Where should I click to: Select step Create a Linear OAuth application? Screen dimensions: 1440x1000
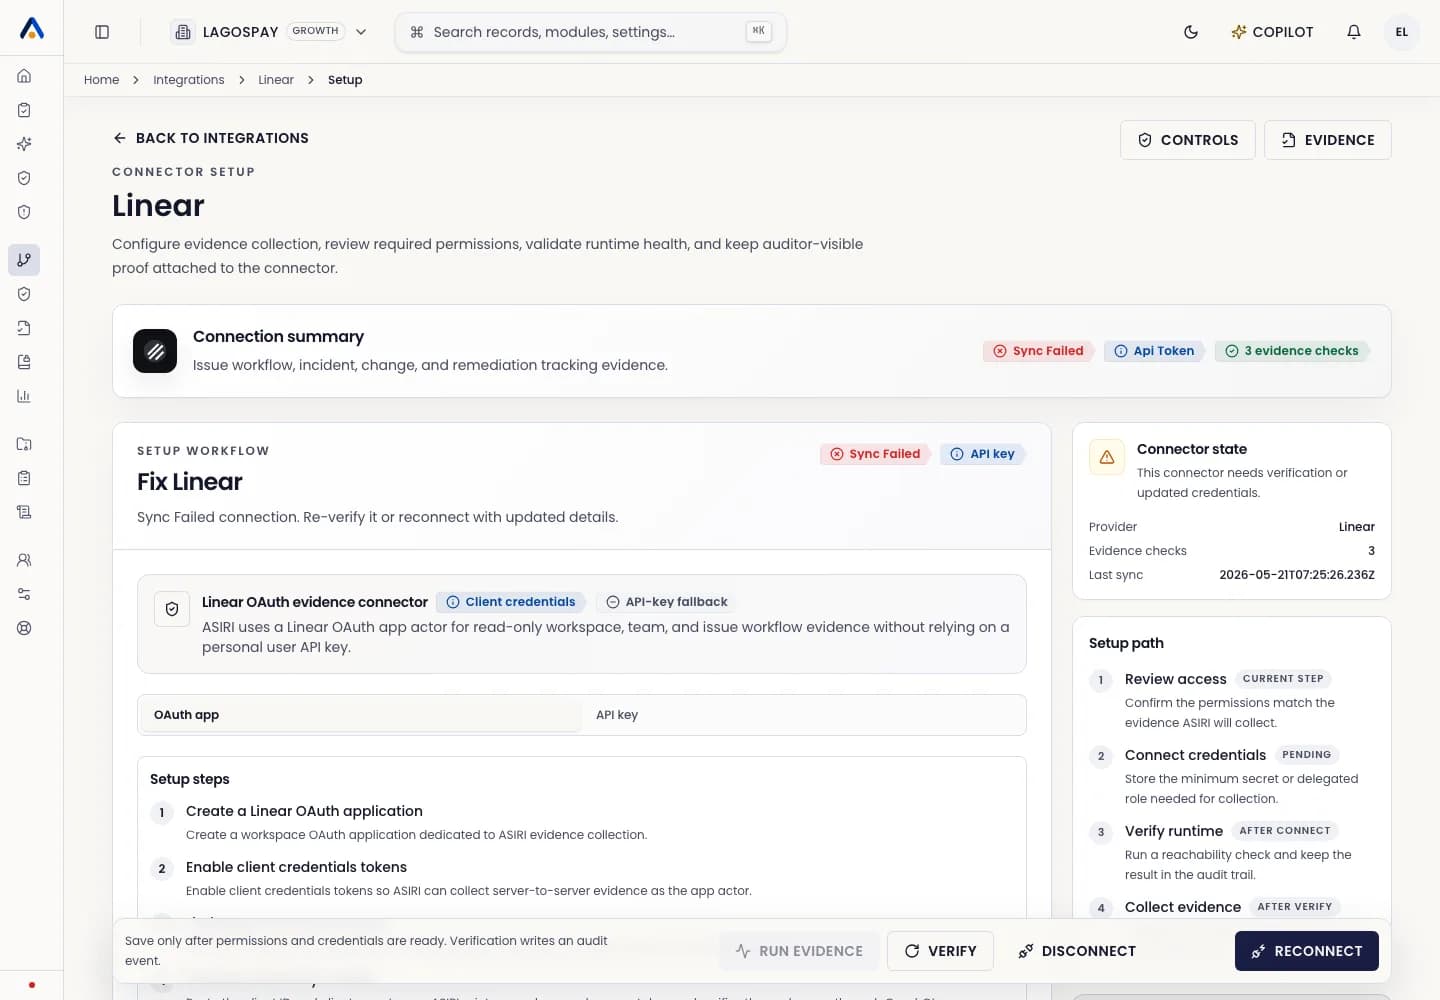(x=304, y=811)
